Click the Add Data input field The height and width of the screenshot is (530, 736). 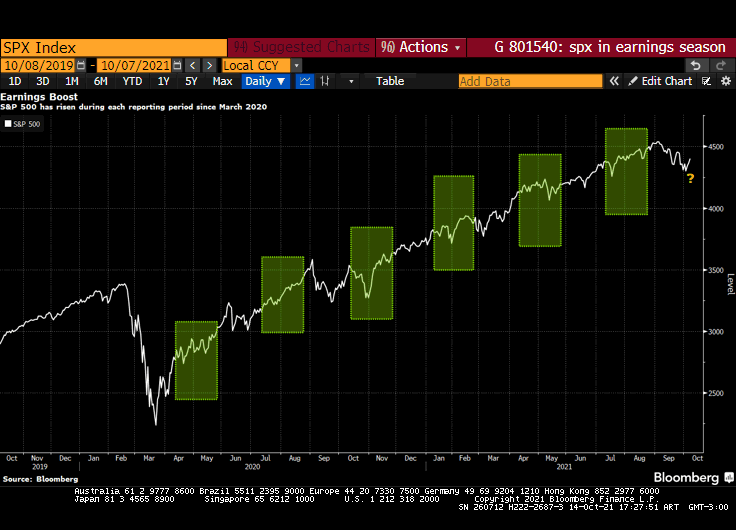pyautogui.click(x=530, y=81)
